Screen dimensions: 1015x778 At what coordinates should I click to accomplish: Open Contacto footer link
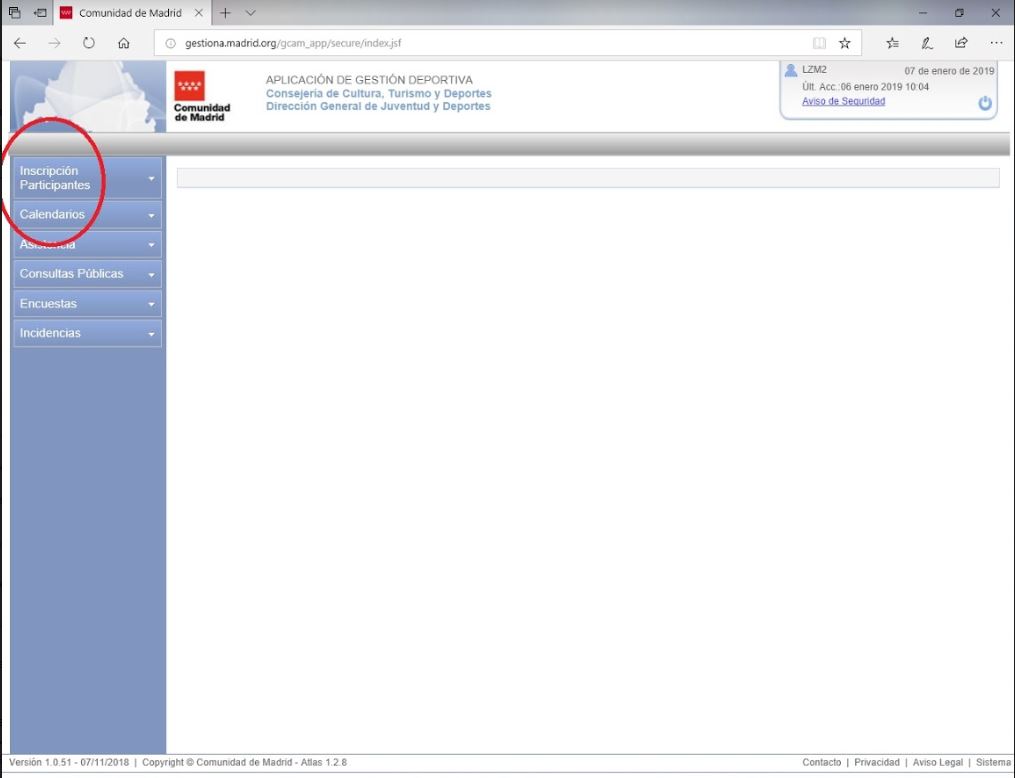(x=821, y=762)
